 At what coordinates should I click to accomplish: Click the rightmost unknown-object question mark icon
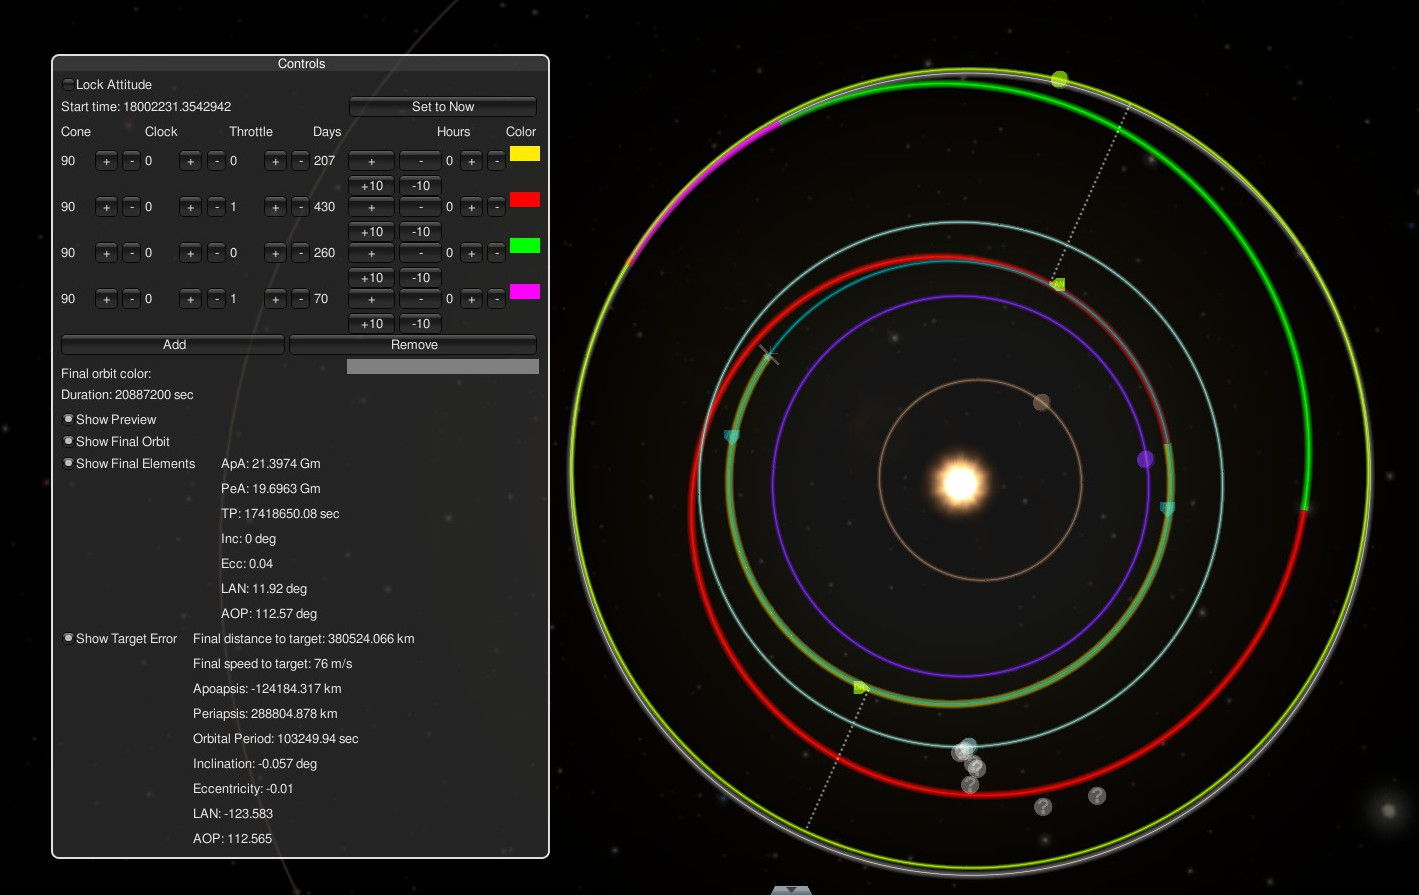click(x=1097, y=796)
